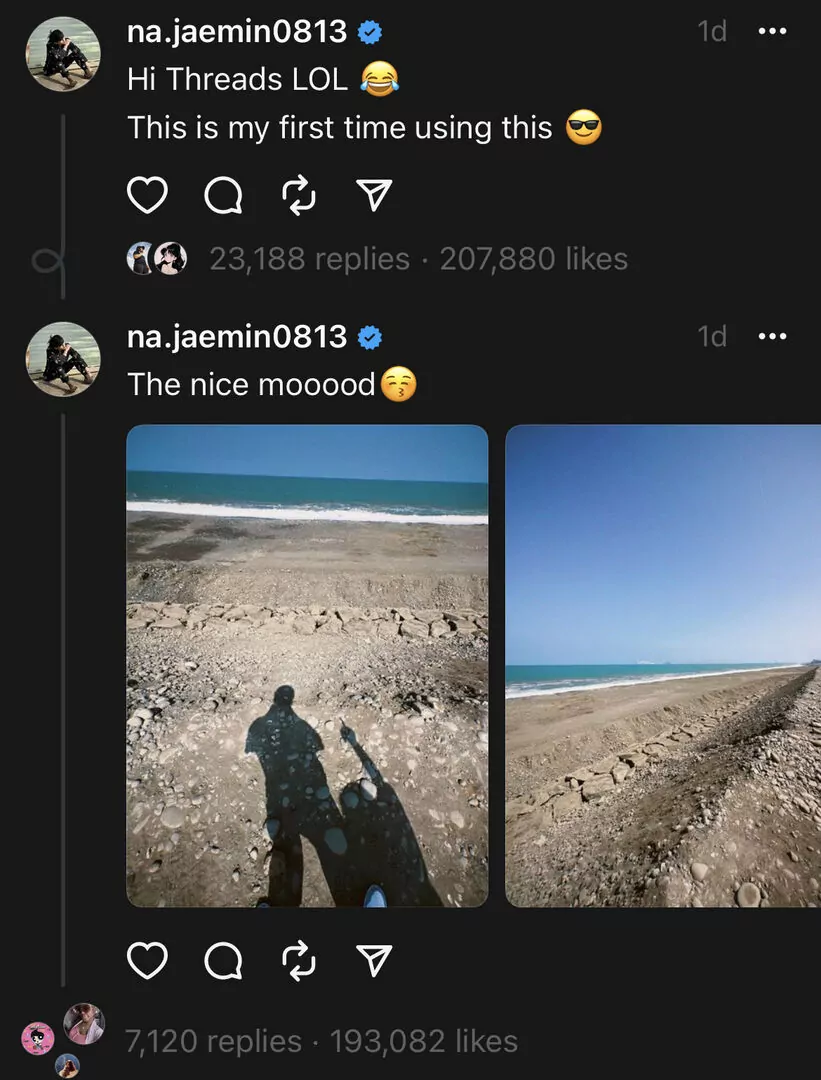
Task: Like 'The nice mooood' post
Action: click(148, 961)
